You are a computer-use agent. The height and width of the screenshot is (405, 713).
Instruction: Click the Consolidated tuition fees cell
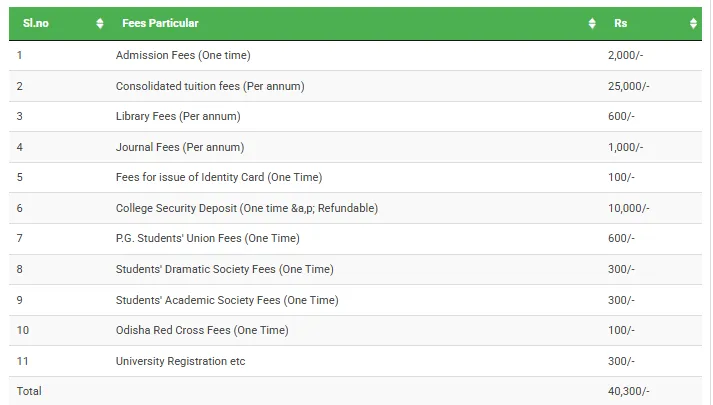pos(210,86)
